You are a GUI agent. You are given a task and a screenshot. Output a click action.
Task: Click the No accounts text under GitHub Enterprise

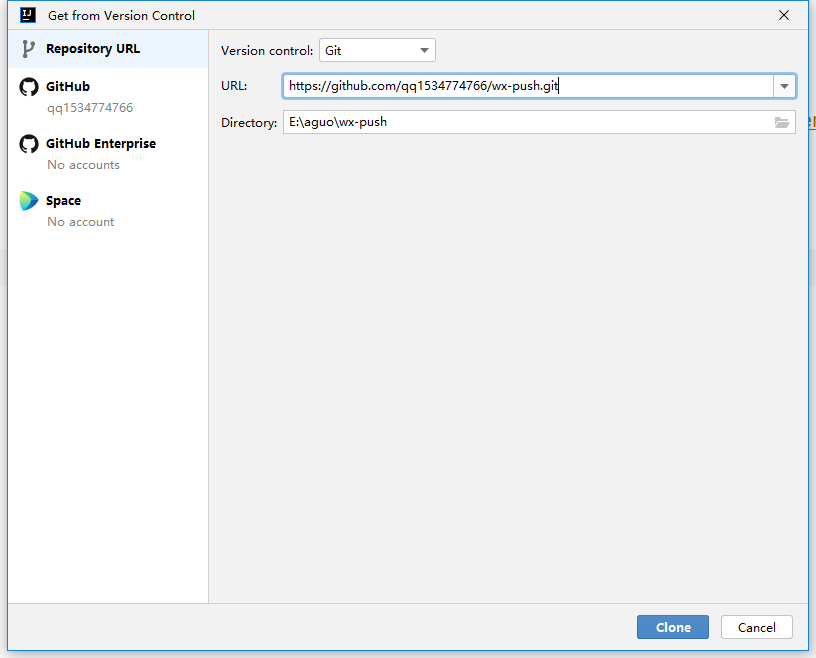coord(83,165)
